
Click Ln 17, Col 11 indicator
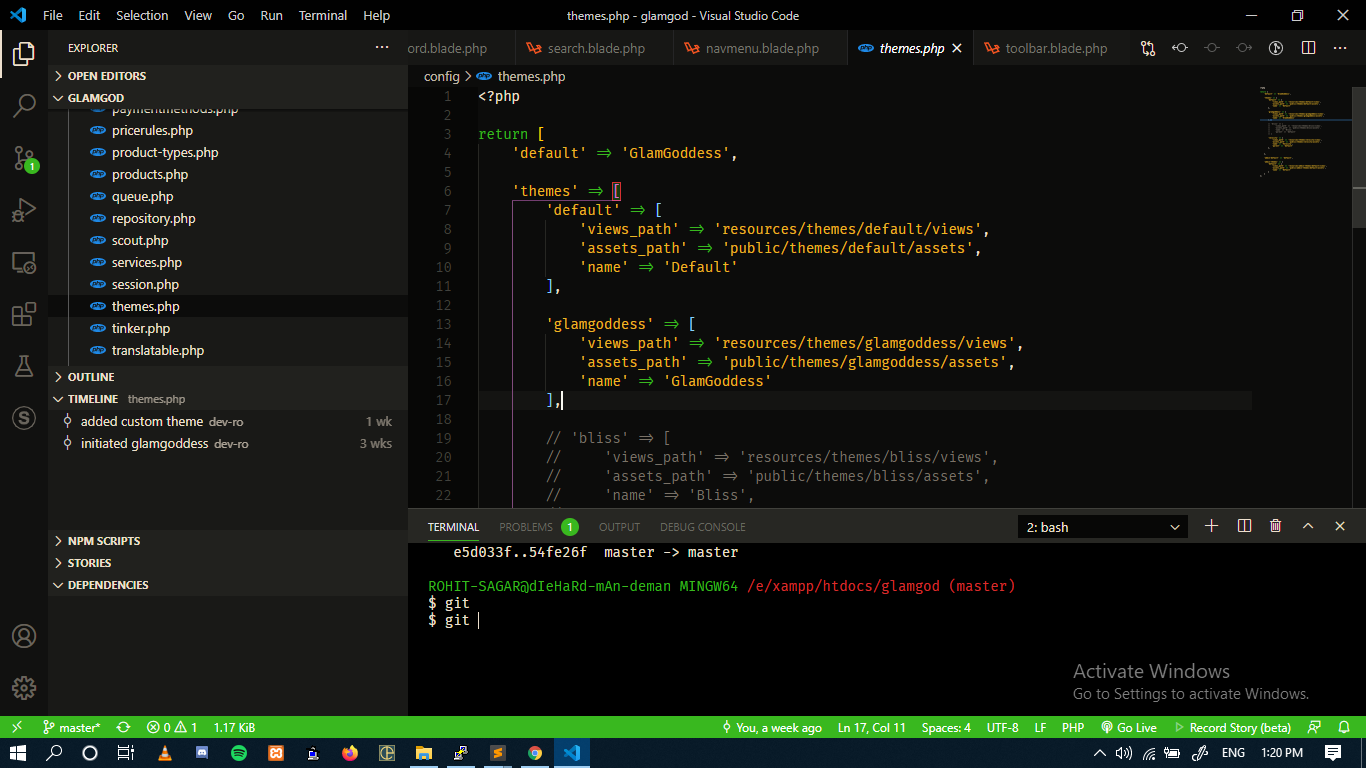[872, 728]
